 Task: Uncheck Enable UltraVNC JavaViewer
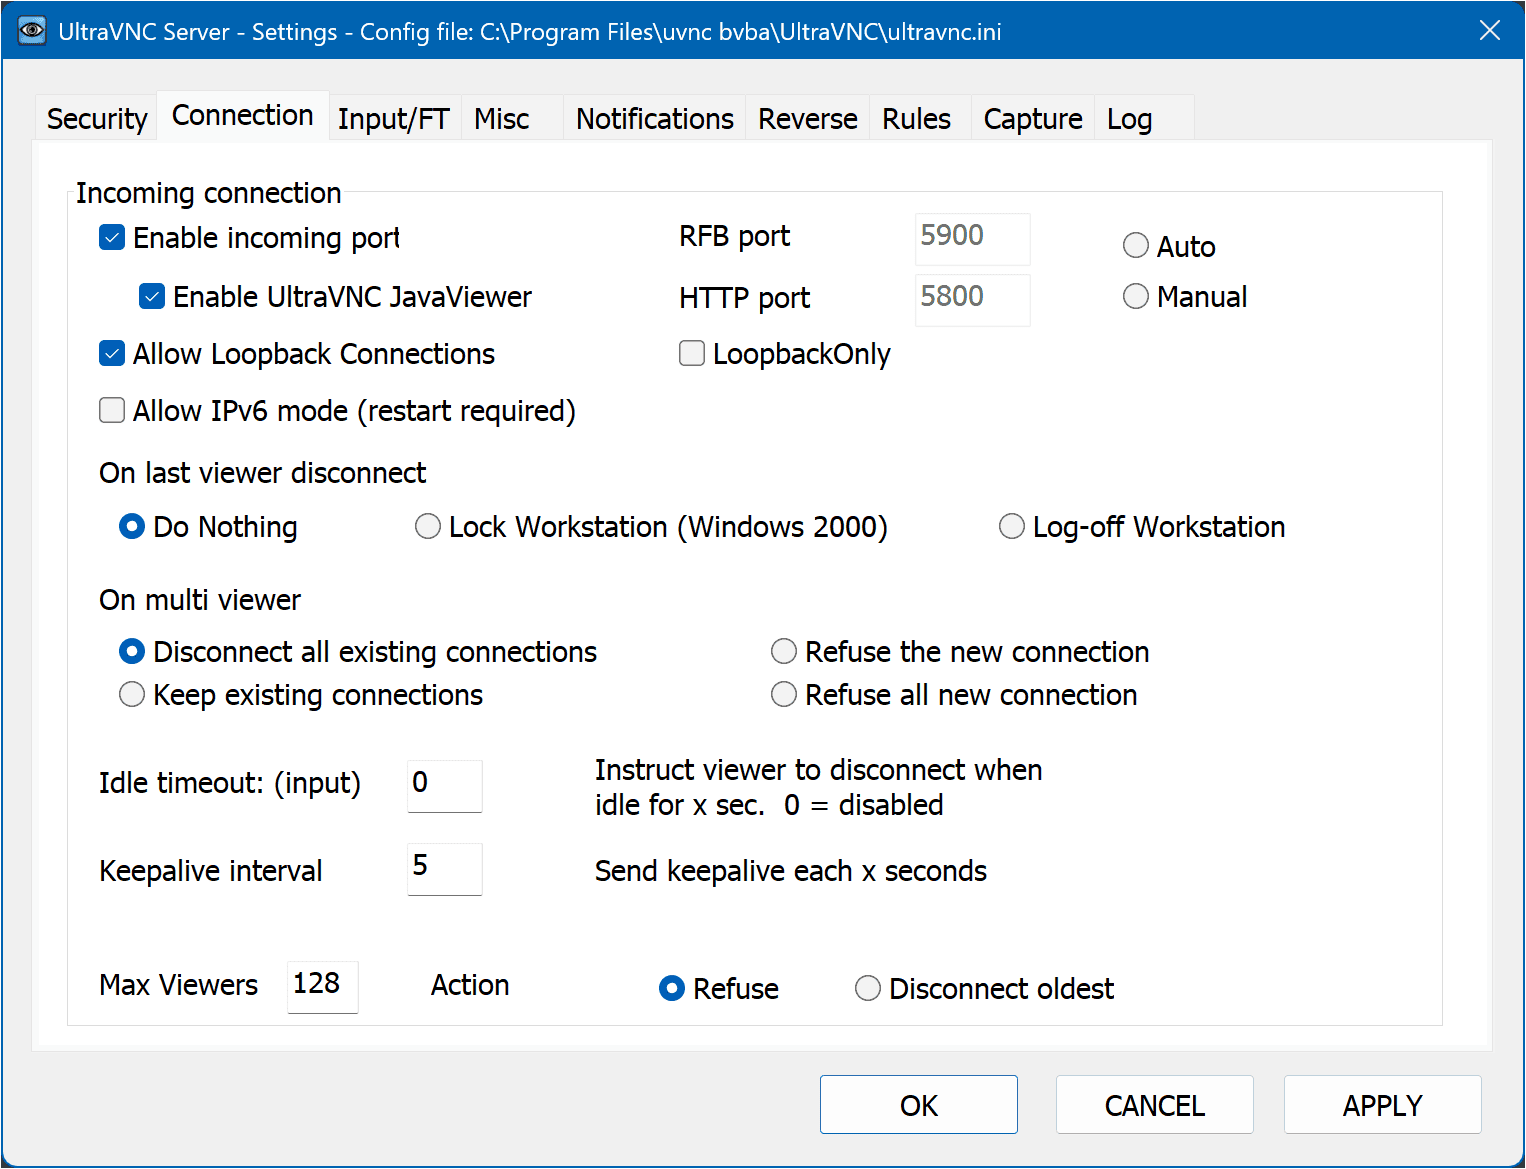152,297
